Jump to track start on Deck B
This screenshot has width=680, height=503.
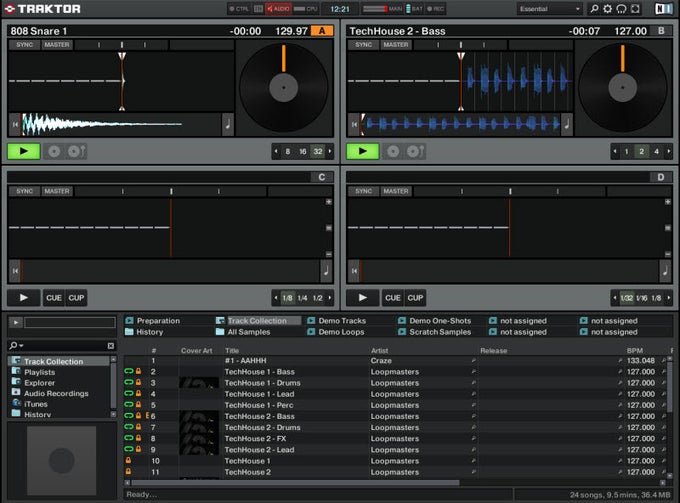coord(354,124)
